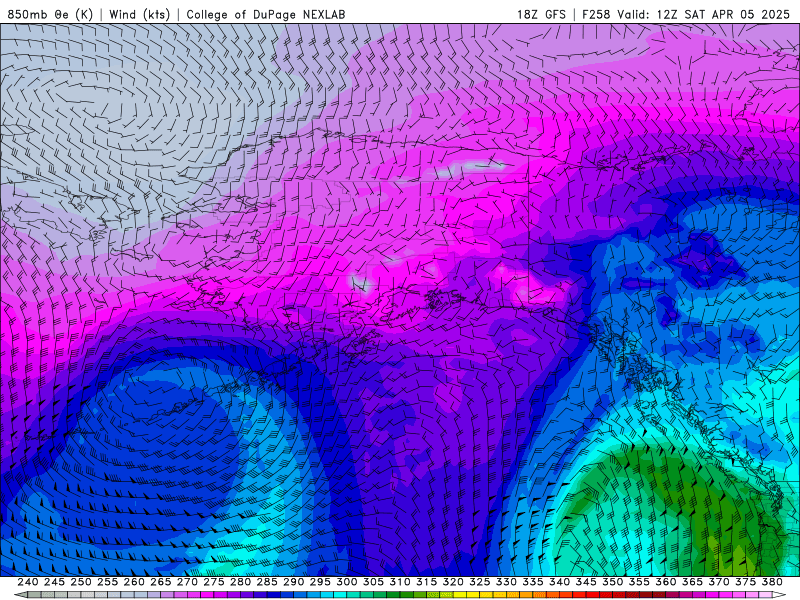
Task: Click the 370 value on the color scale
Action: 719,582
